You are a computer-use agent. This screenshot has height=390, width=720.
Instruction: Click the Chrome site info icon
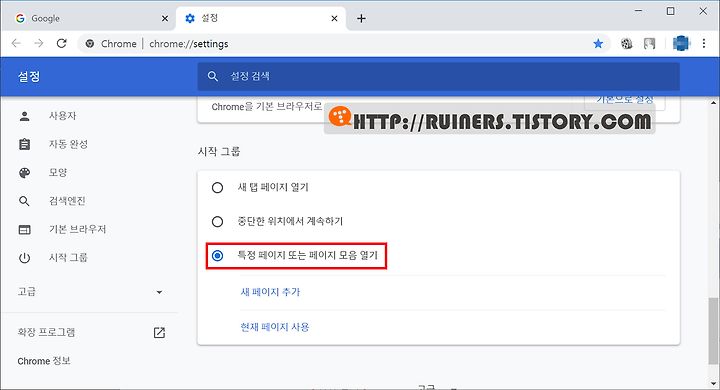pyautogui.click(x=90, y=44)
